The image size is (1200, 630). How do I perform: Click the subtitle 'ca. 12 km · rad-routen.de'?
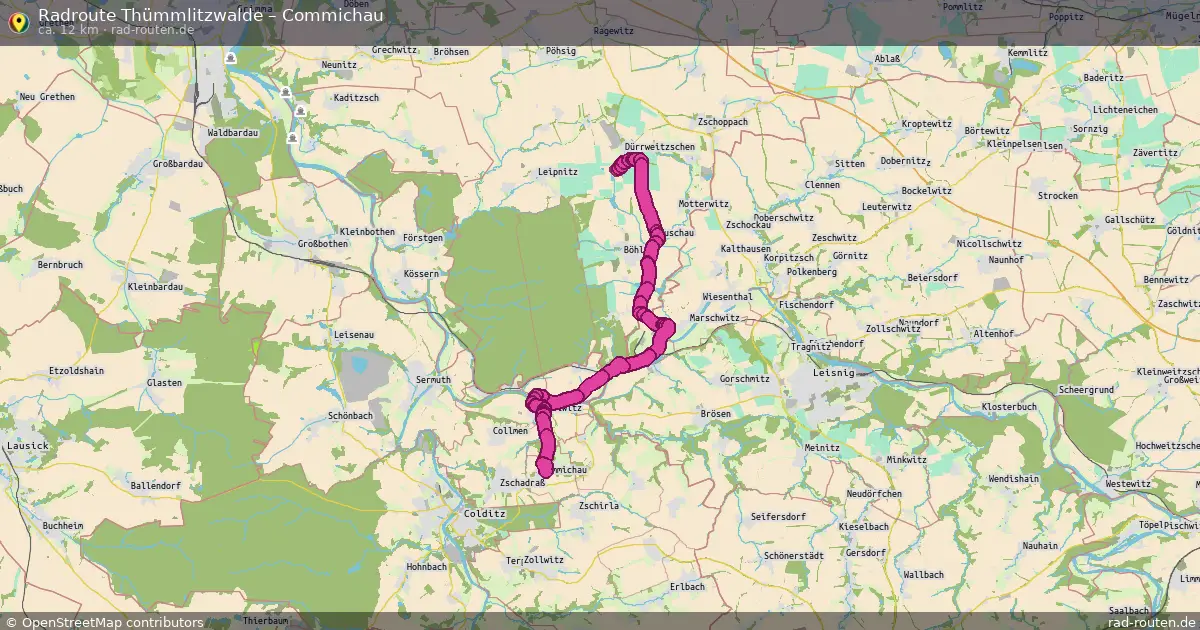(116, 30)
